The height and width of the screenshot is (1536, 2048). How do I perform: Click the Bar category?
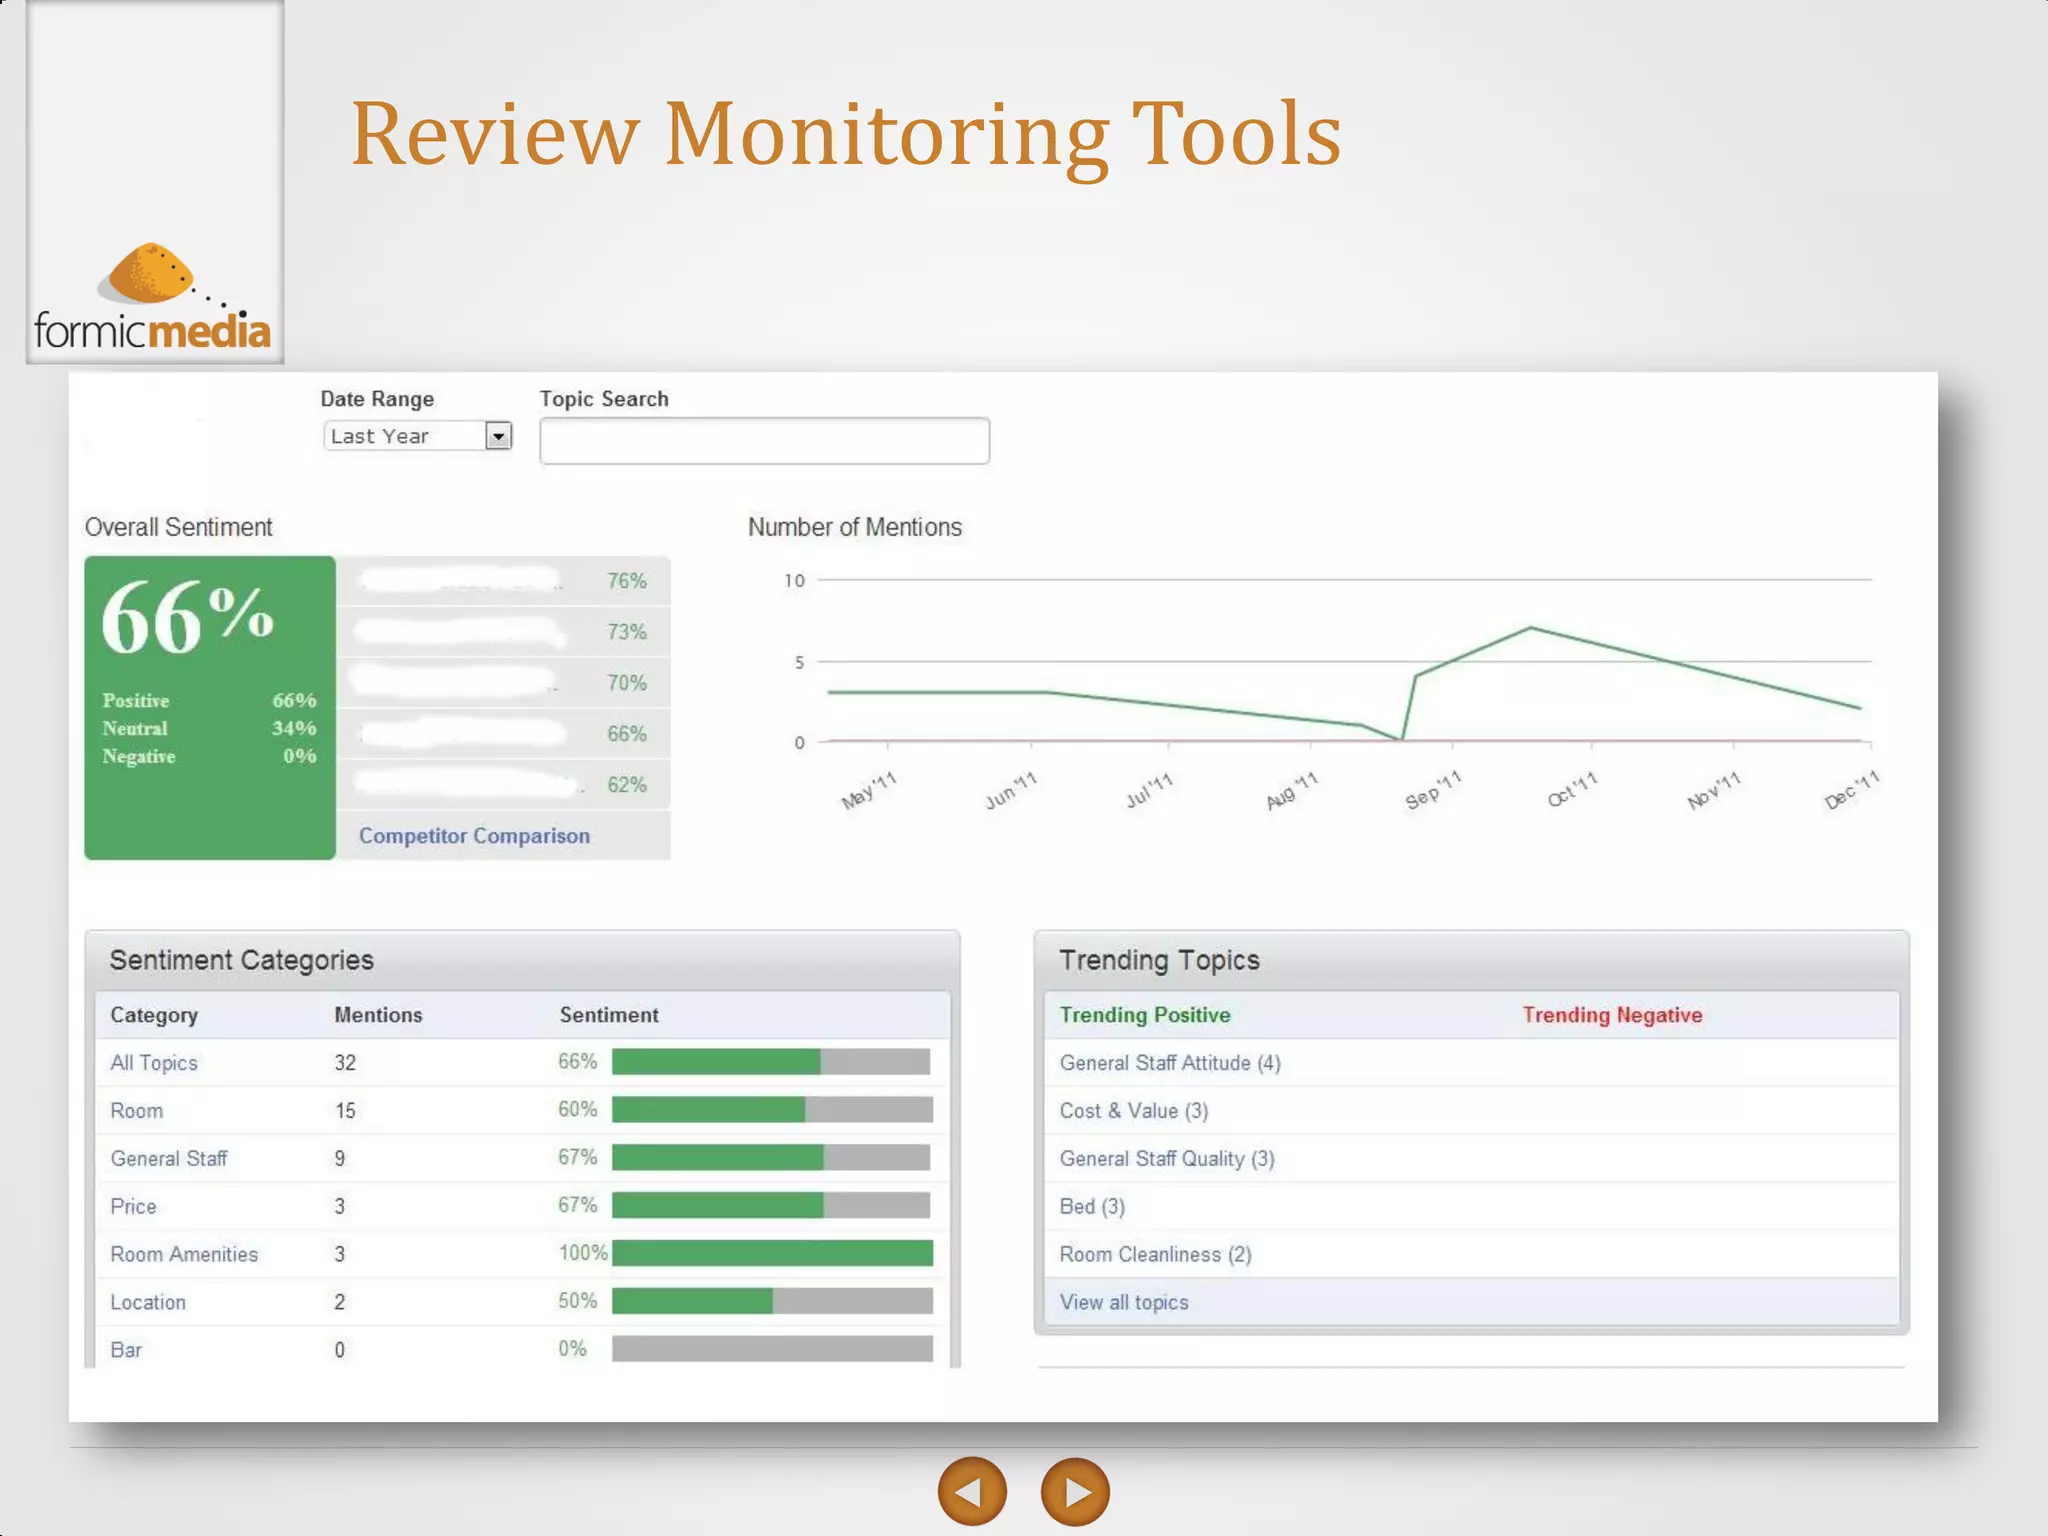tap(126, 1350)
